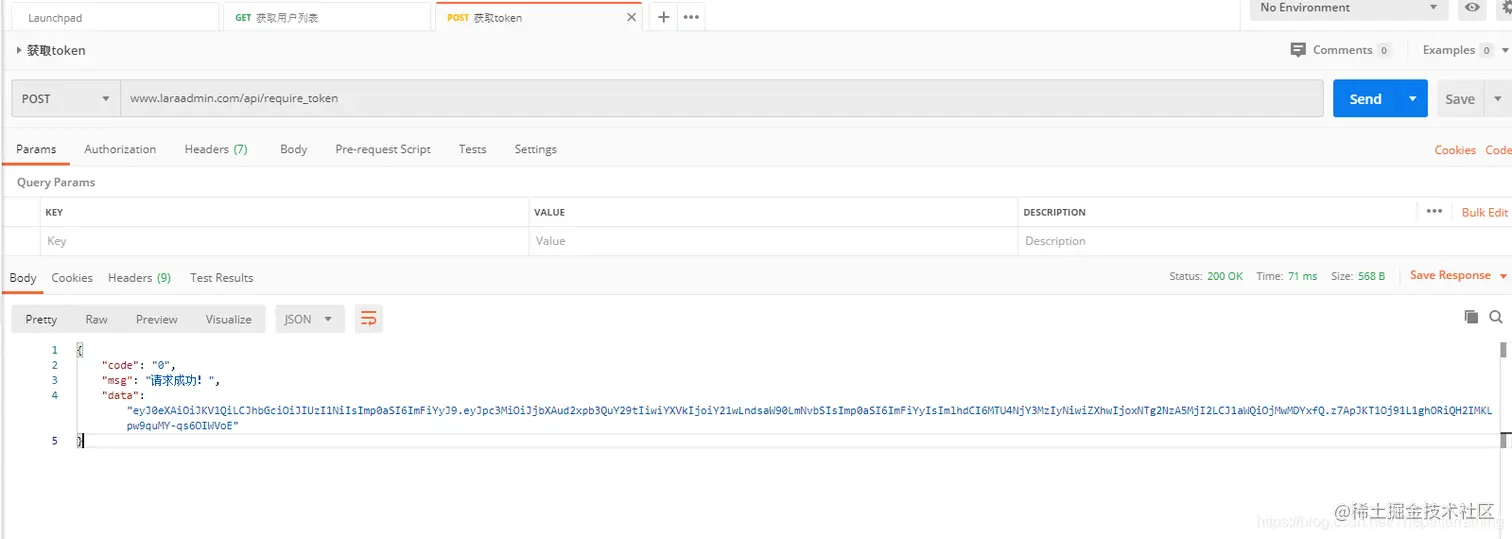Viewport: 1512px width, 539px height.
Task: Copy response body to clipboard icon
Action: (x=1471, y=317)
